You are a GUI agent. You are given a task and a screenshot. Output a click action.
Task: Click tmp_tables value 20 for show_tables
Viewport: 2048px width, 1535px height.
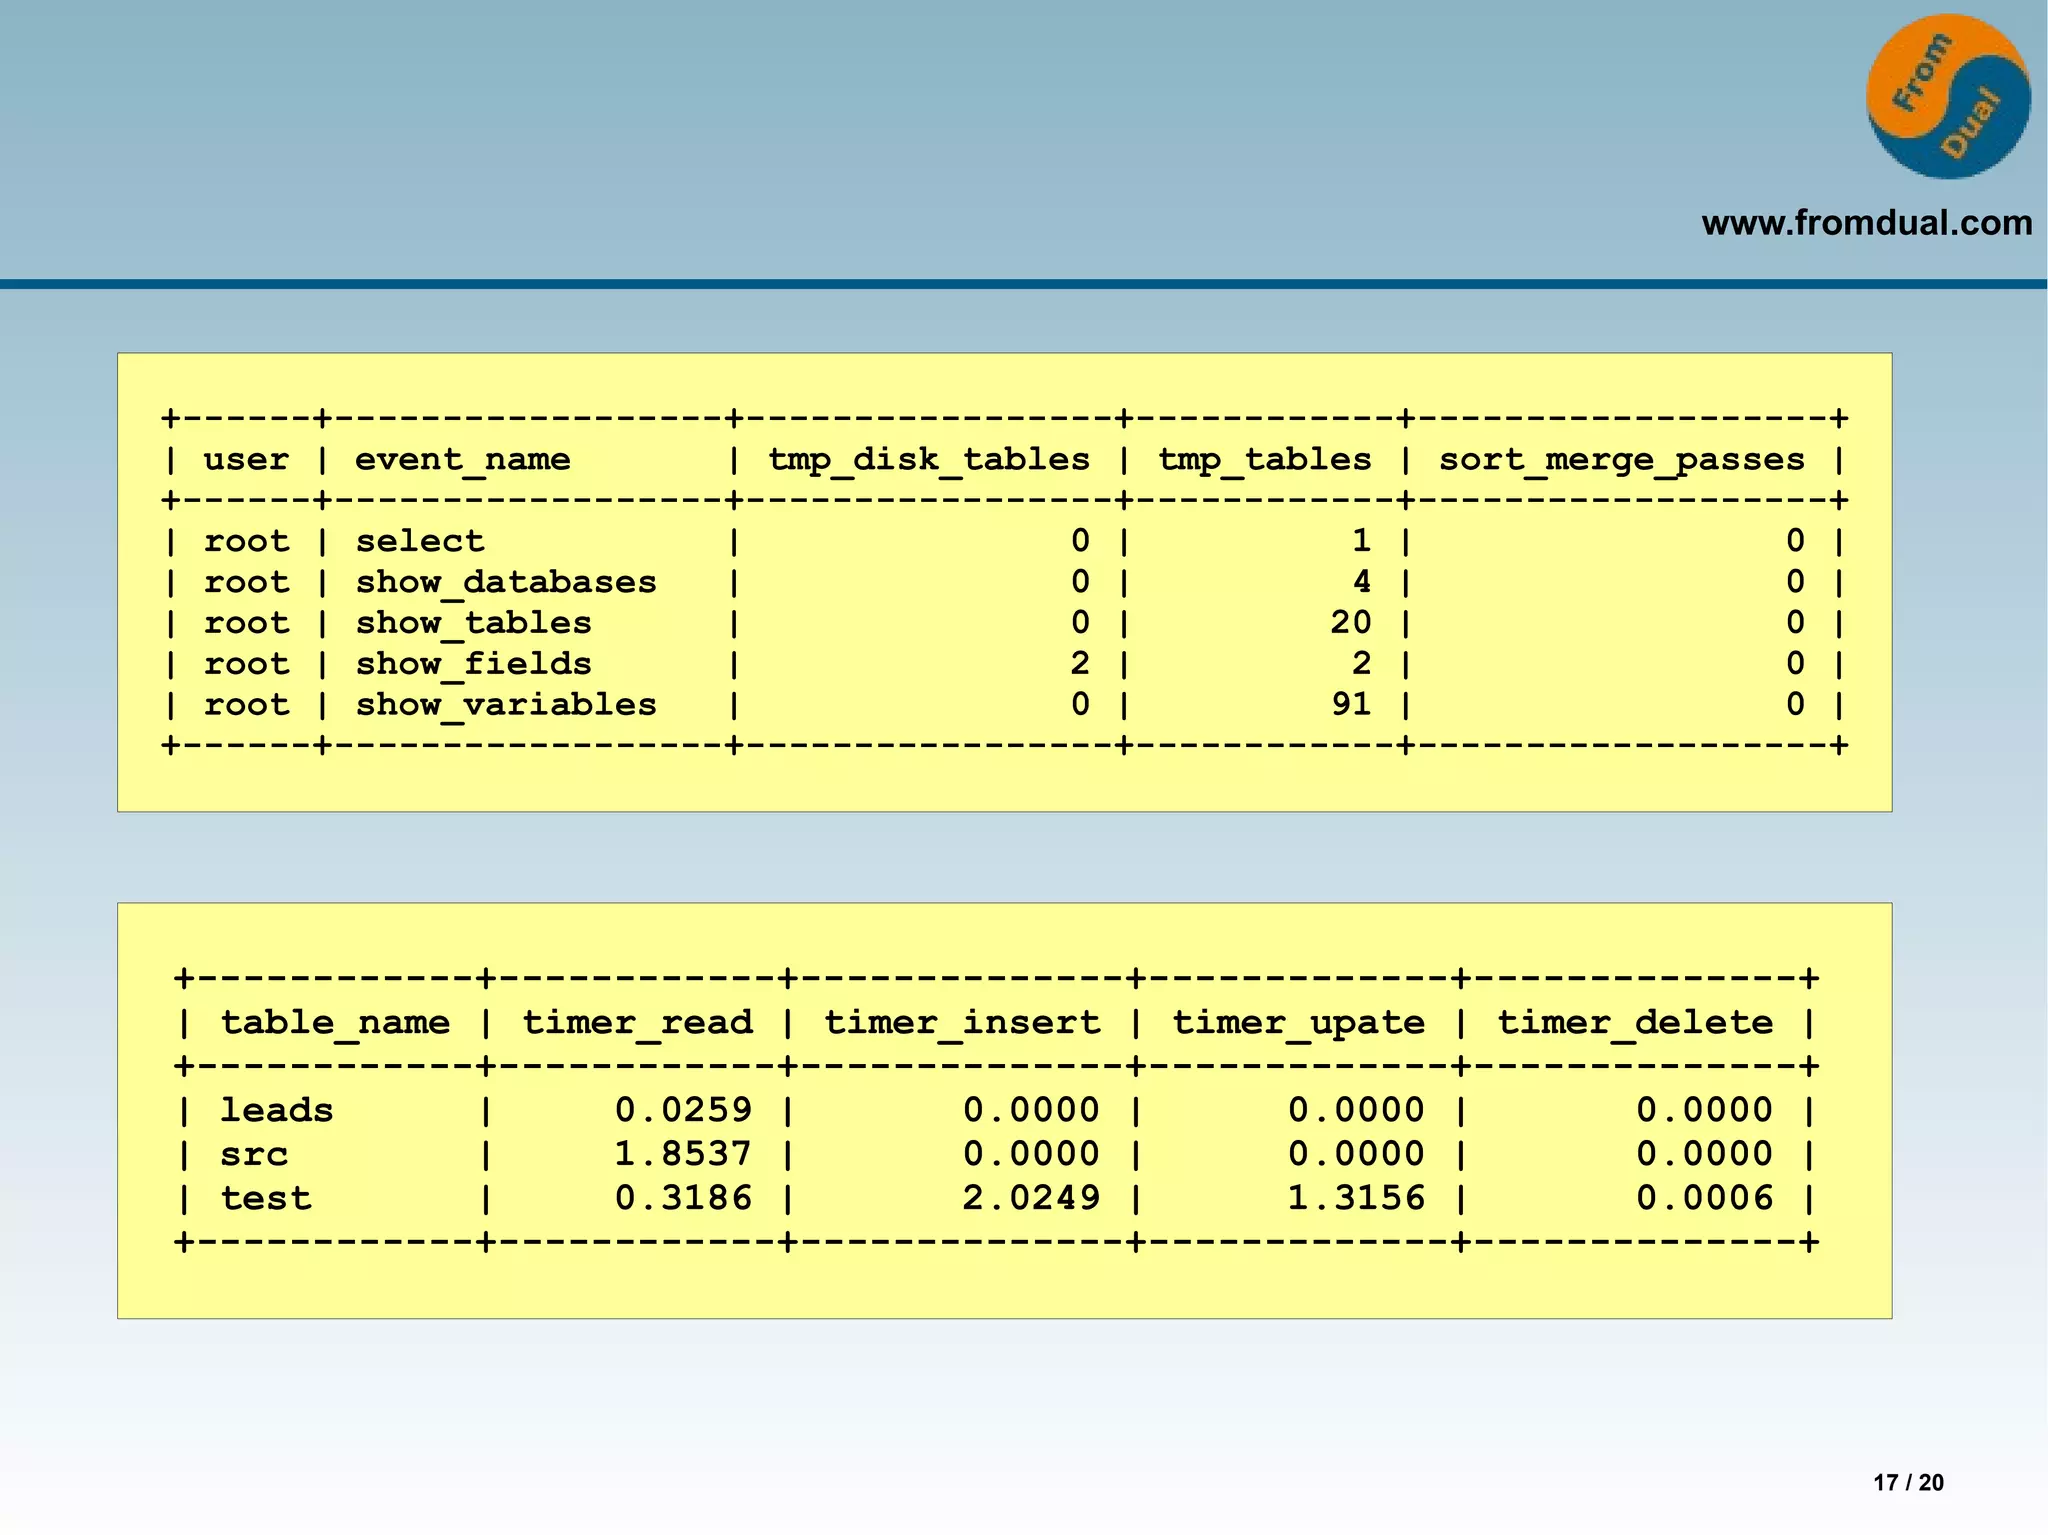click(1351, 622)
